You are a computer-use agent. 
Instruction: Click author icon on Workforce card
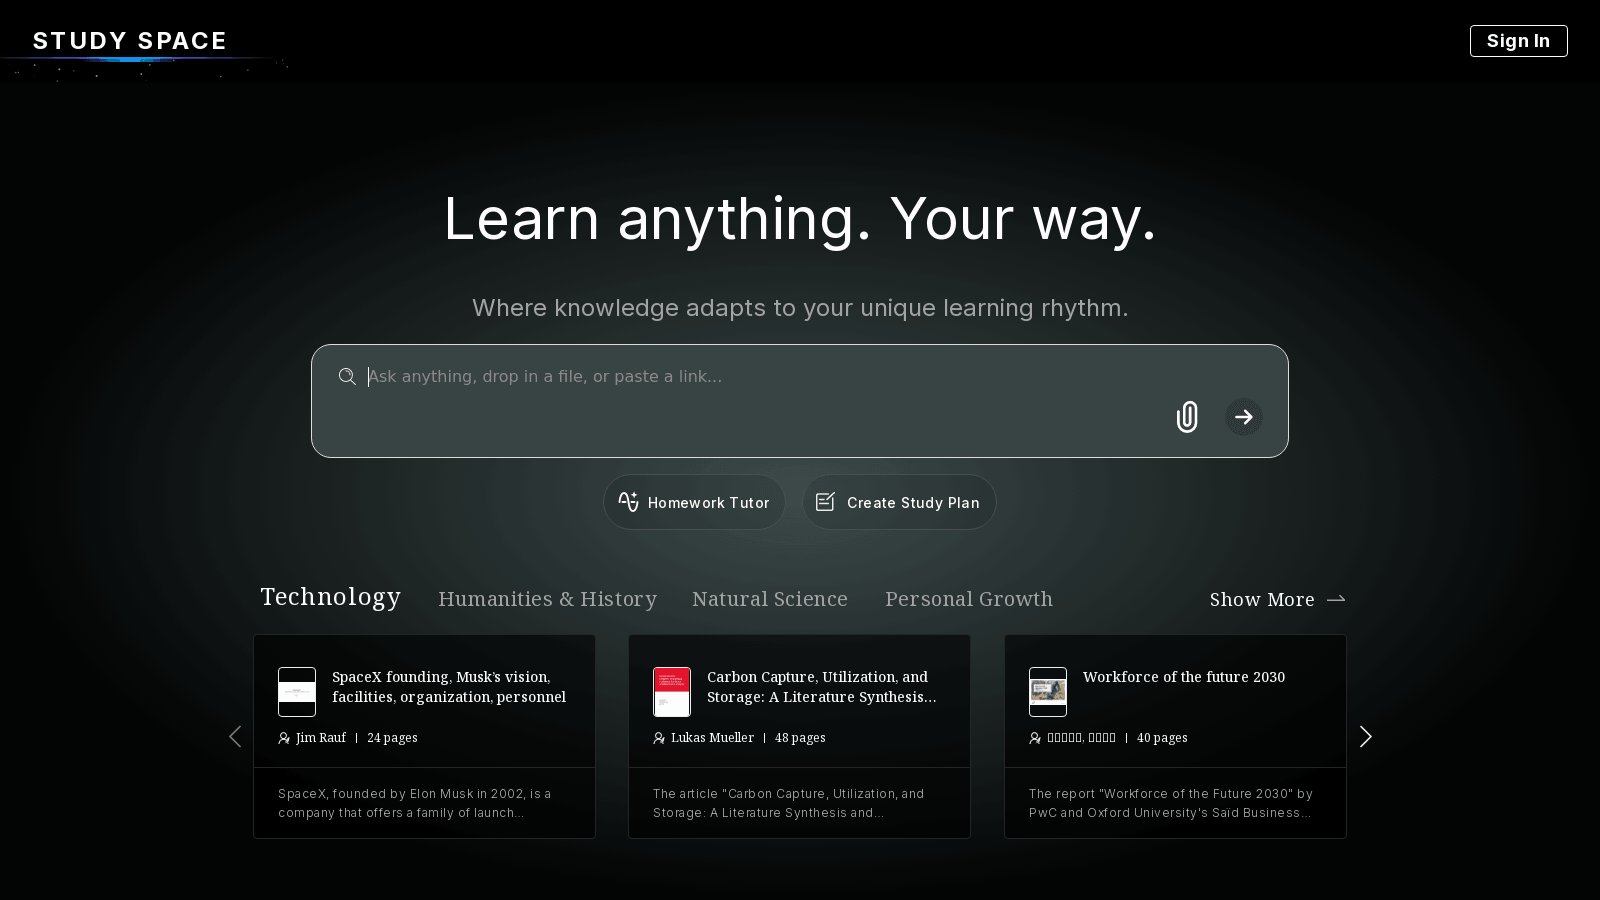[1035, 738]
